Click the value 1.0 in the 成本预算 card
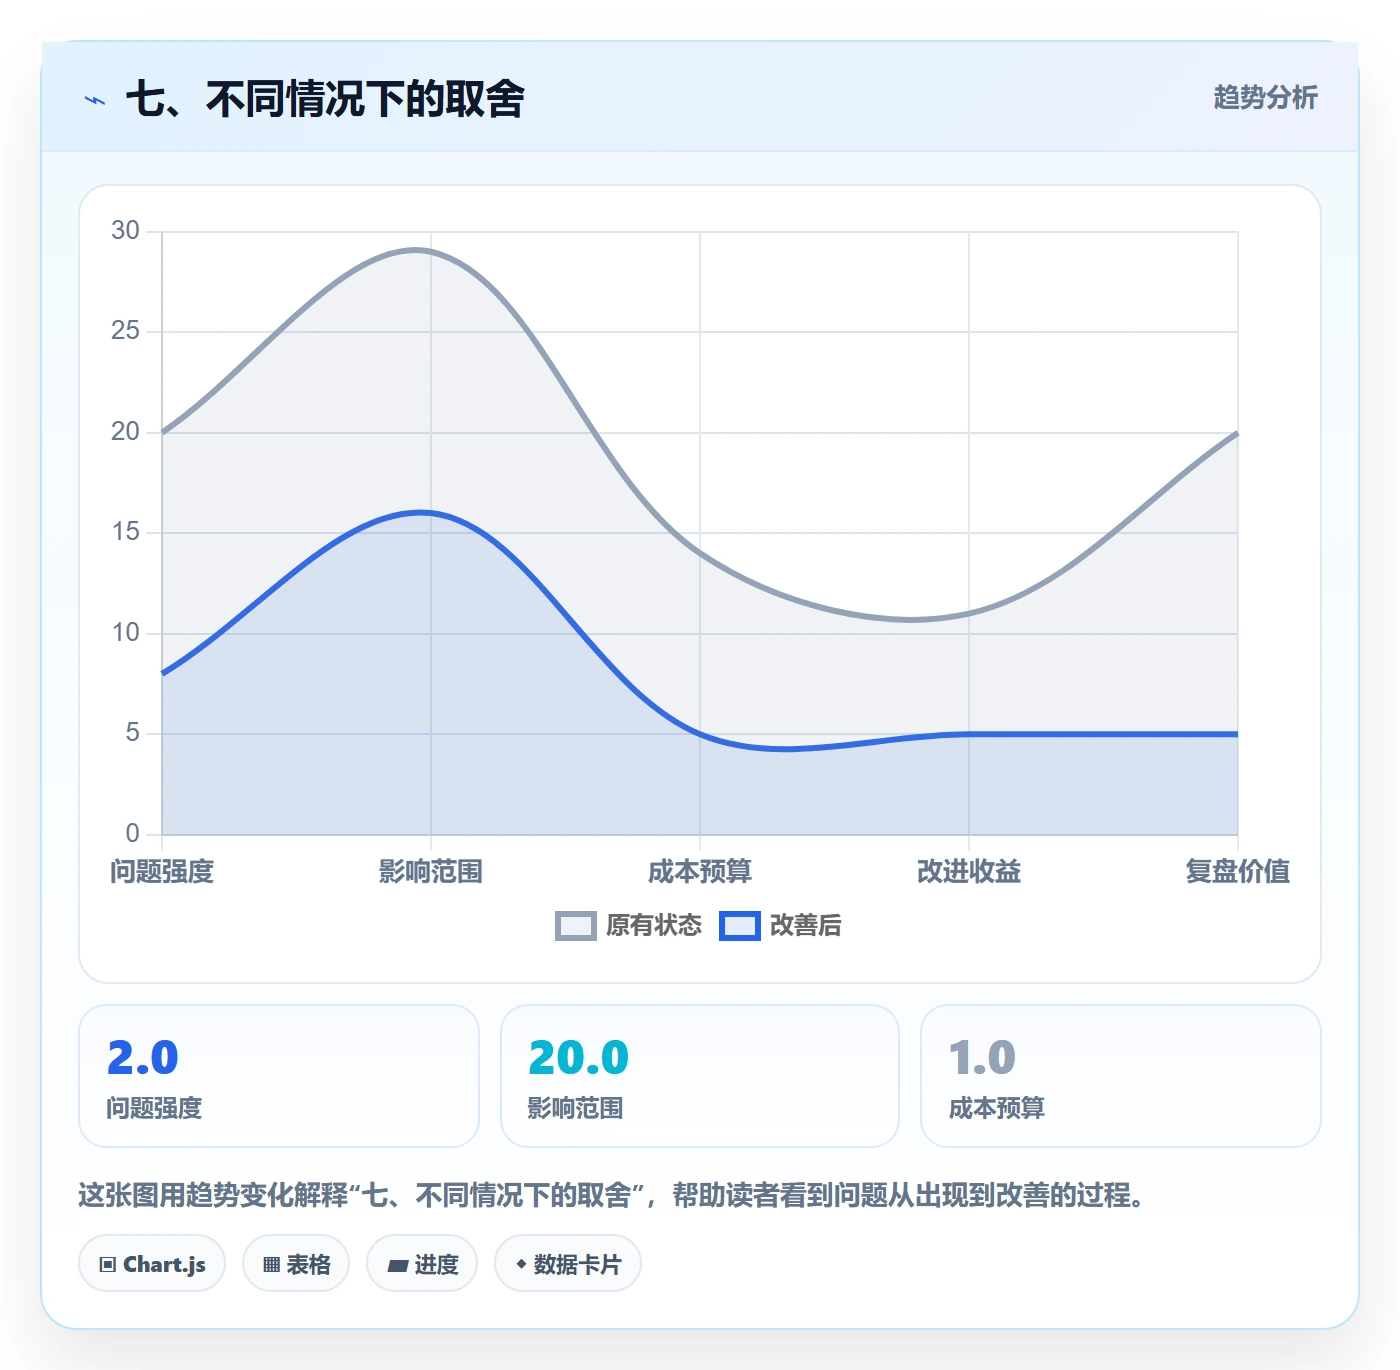The image size is (1400, 1370). click(982, 1058)
